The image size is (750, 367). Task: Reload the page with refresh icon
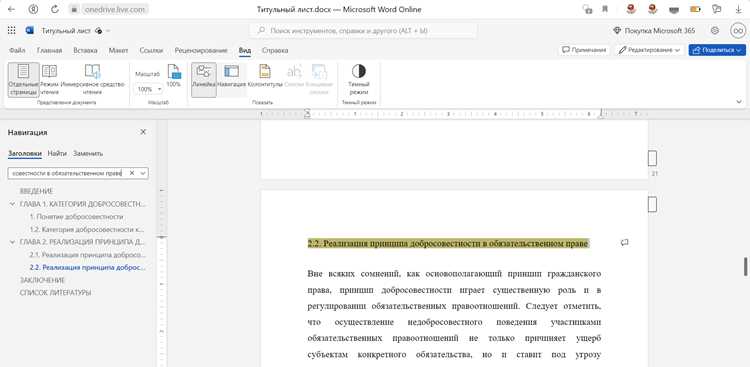point(55,9)
